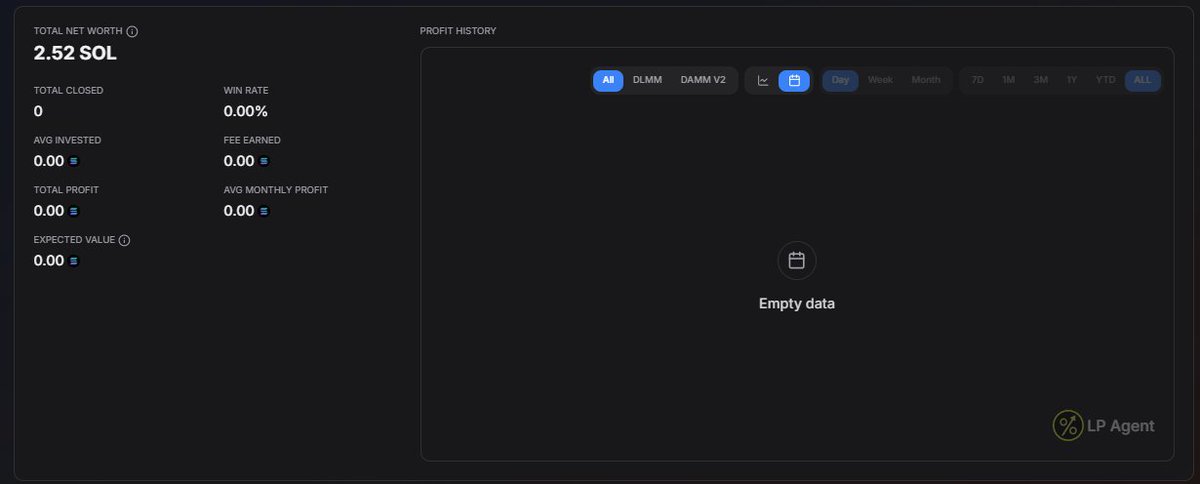Viewport: 1200px width, 484px height.
Task: Set time range to 7D
Action: pos(978,81)
